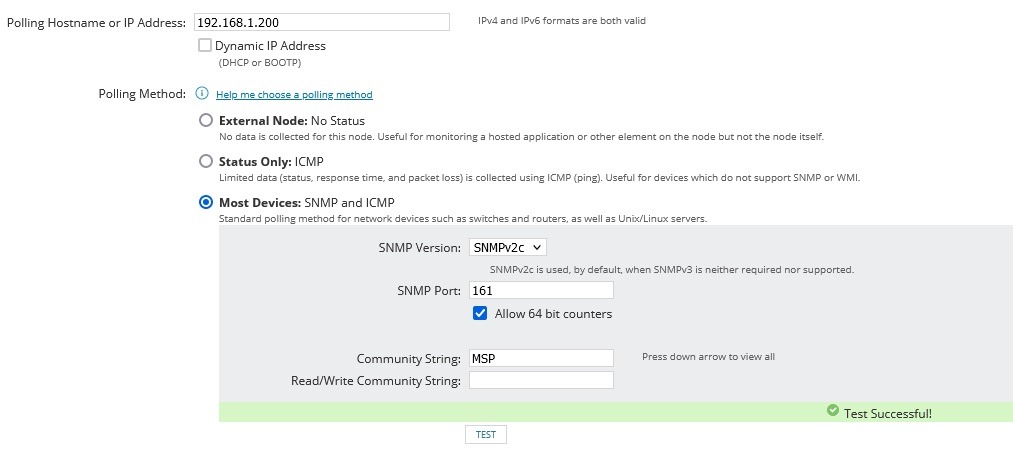Click the 'Press down arrow to view all' hint
Viewport: 1013px width, 449px height.
708,357
